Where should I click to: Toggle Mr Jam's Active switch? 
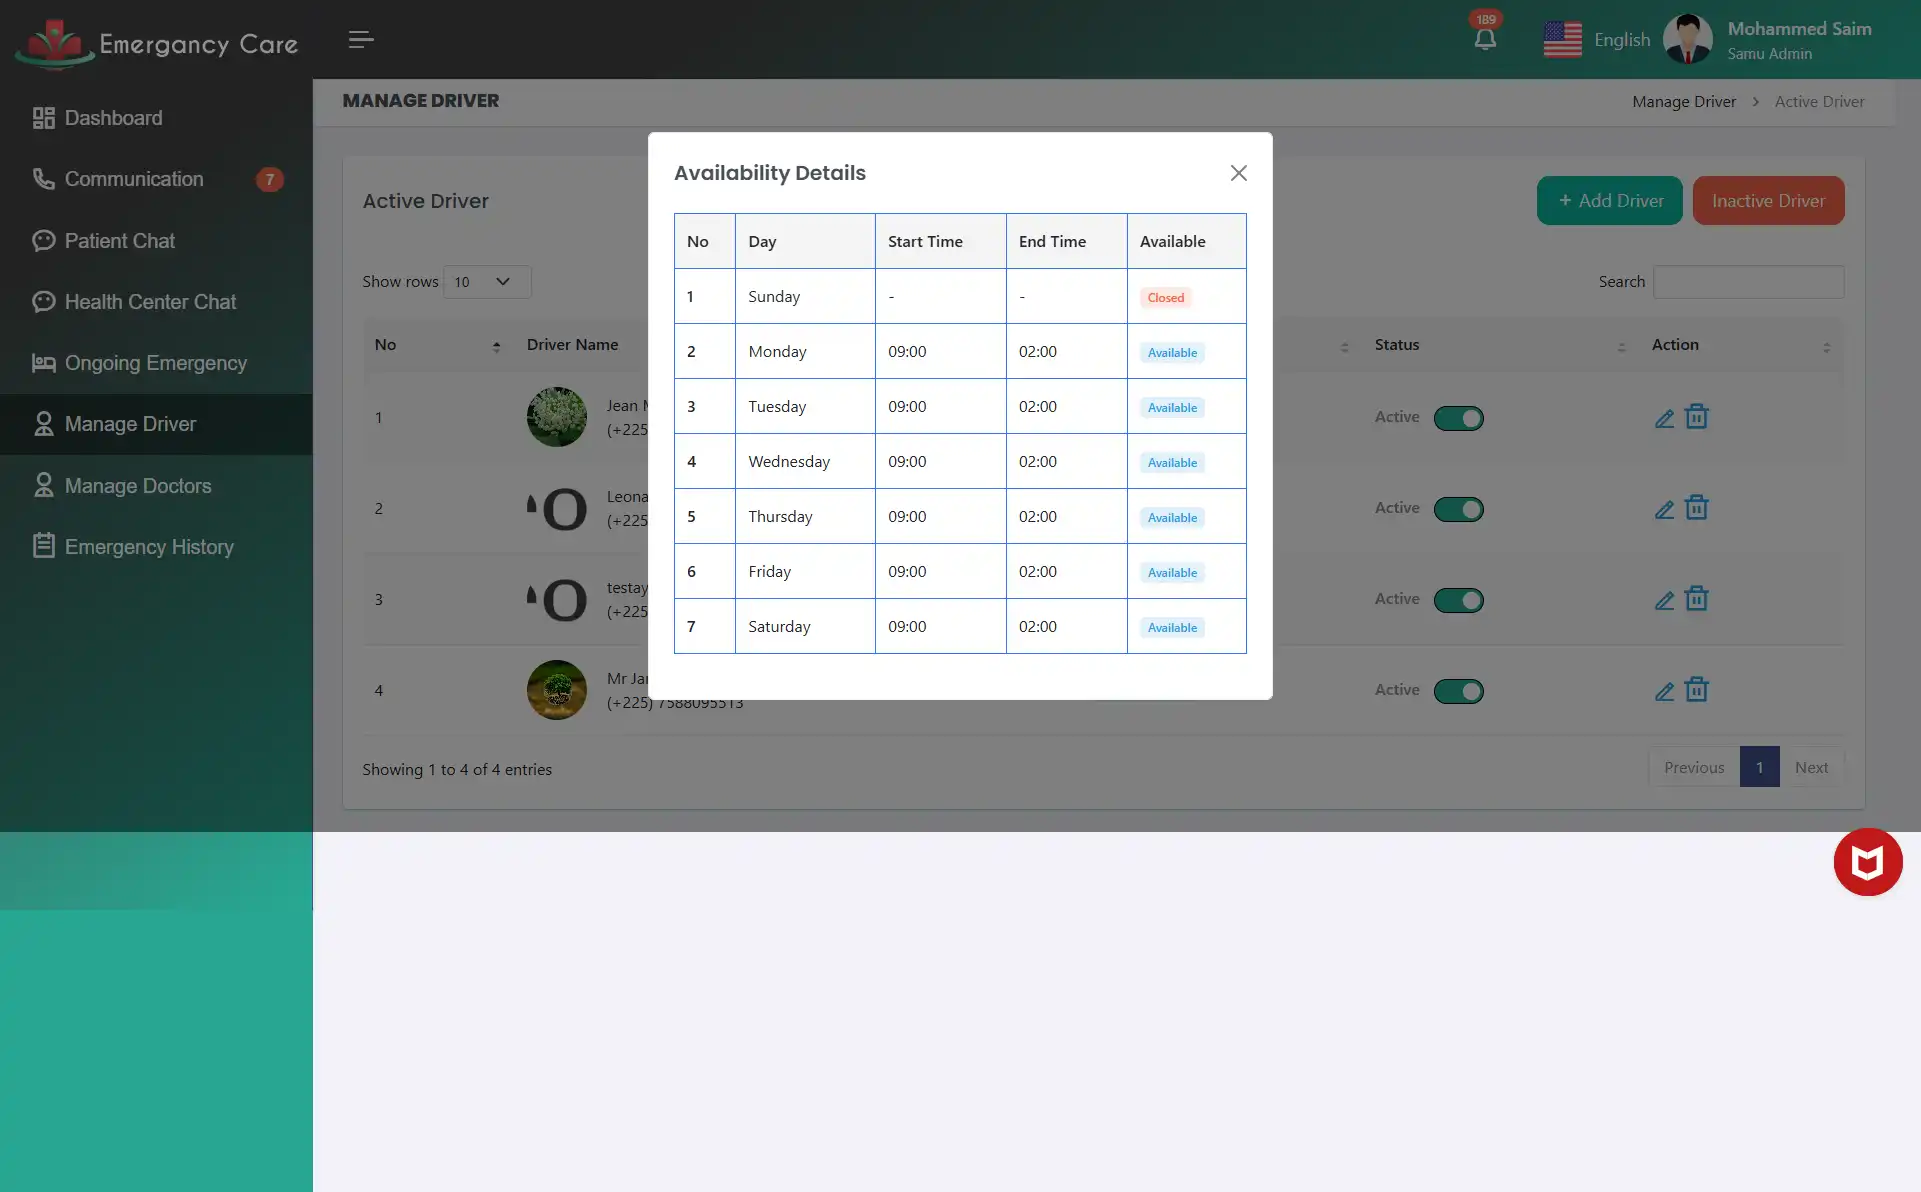pos(1459,691)
